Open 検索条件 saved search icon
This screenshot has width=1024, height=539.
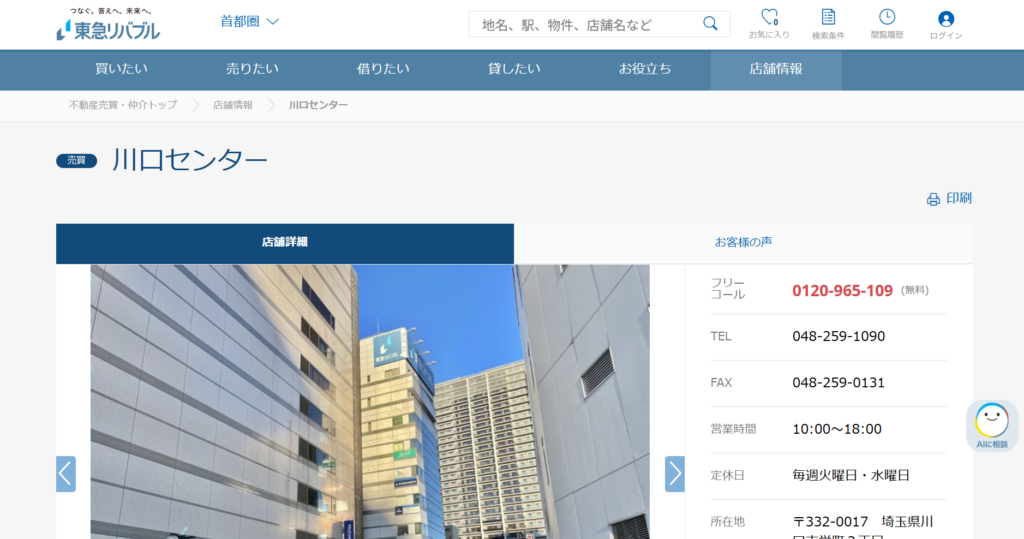point(828,24)
